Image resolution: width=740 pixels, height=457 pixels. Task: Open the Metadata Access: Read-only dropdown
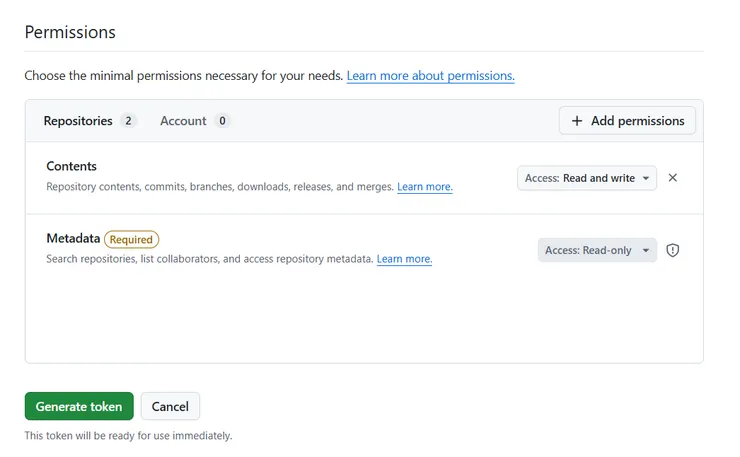(596, 250)
